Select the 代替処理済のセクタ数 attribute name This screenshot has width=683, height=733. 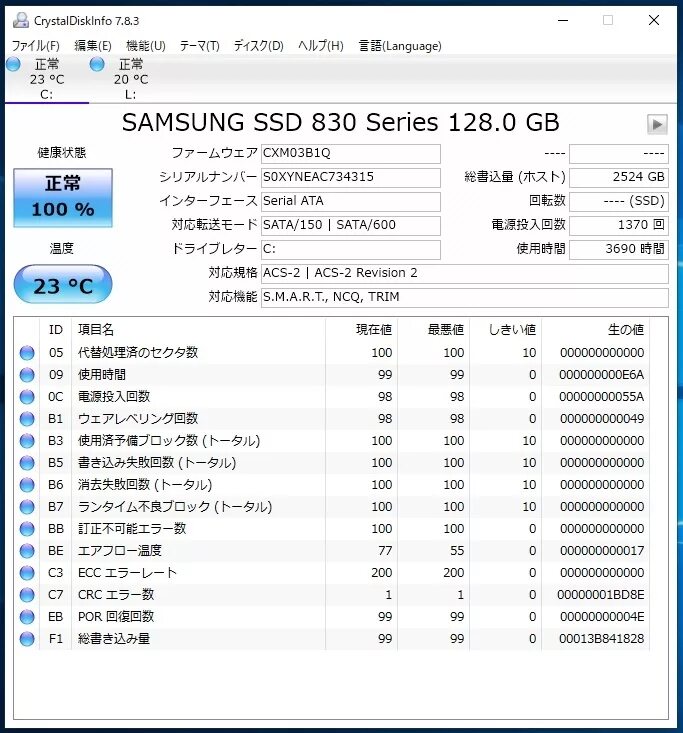click(138, 352)
